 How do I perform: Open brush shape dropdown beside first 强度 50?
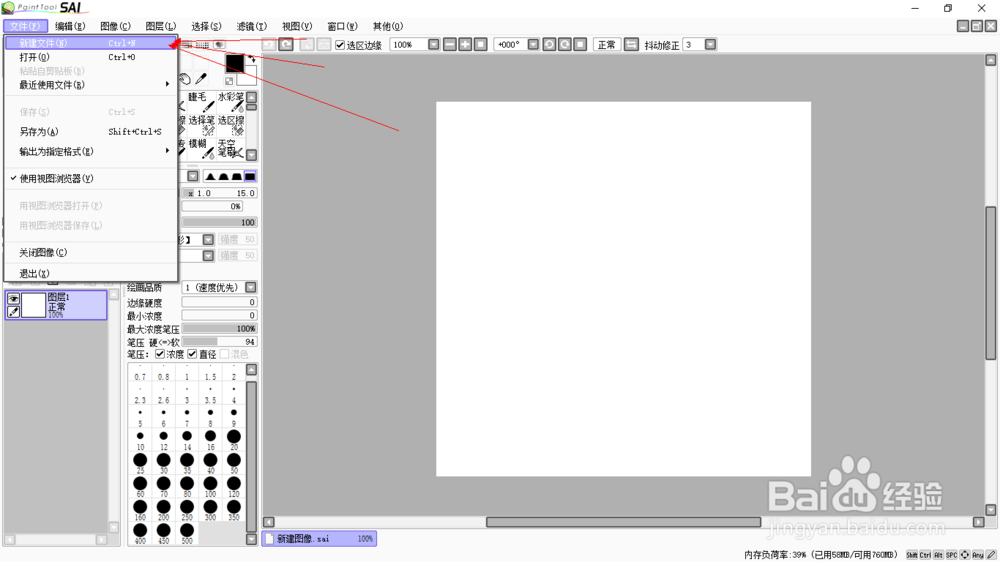(208, 239)
